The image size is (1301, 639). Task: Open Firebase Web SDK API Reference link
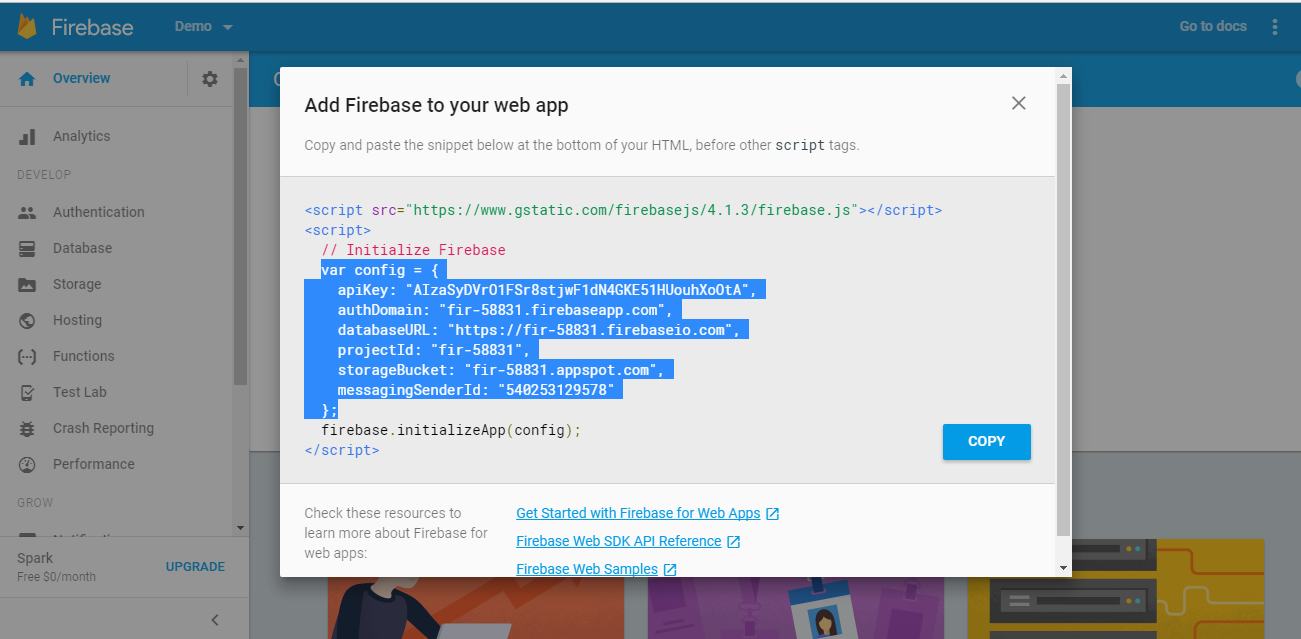[618, 541]
